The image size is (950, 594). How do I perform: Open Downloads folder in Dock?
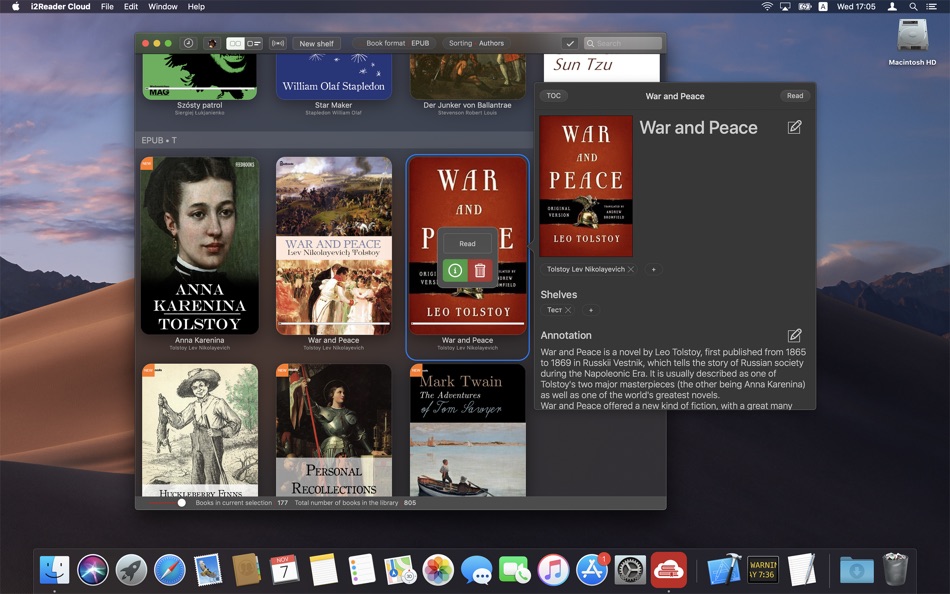pyautogui.click(x=857, y=570)
